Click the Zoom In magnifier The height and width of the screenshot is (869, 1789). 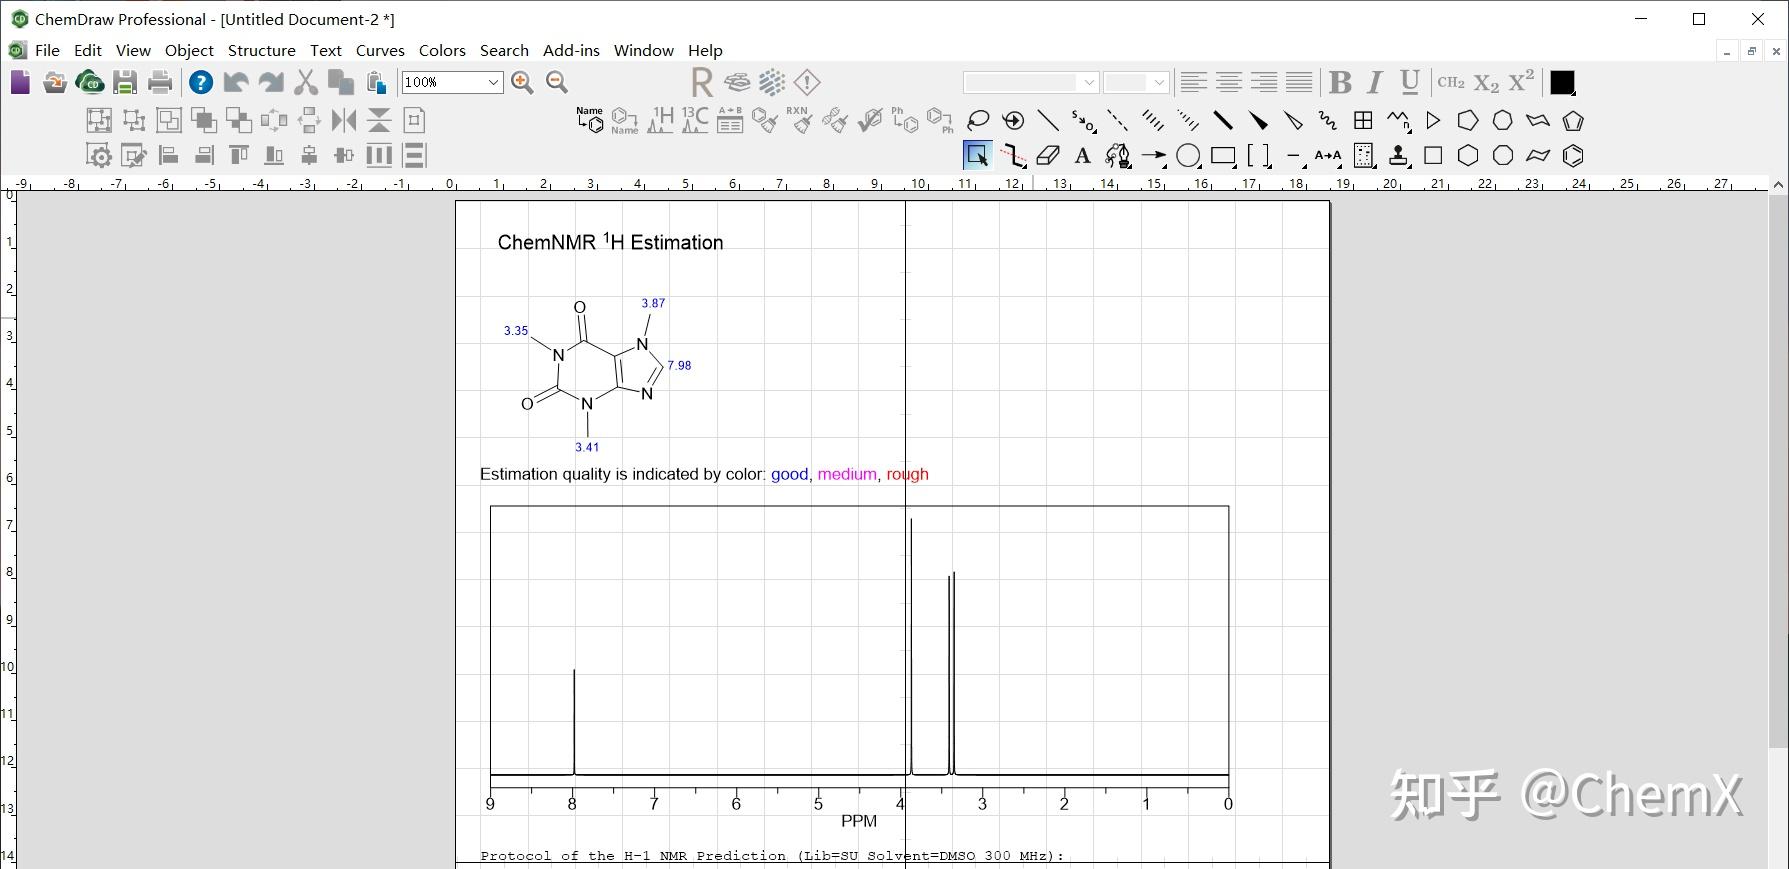pyautogui.click(x=522, y=83)
